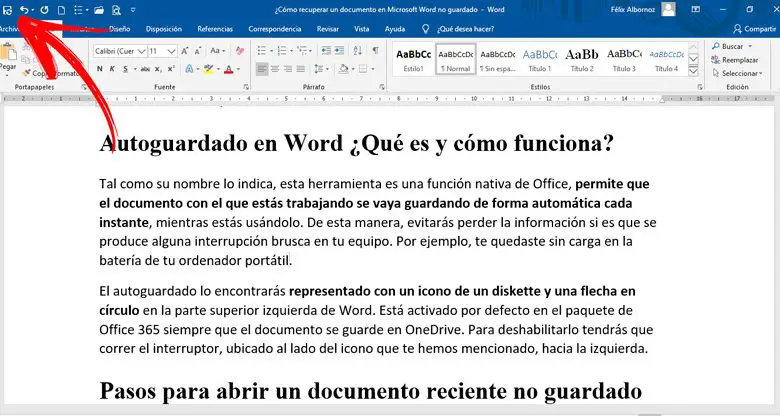Viewport: 780px width, 416px height.
Task: Click the Sort A-Z icon
Action: point(358,51)
